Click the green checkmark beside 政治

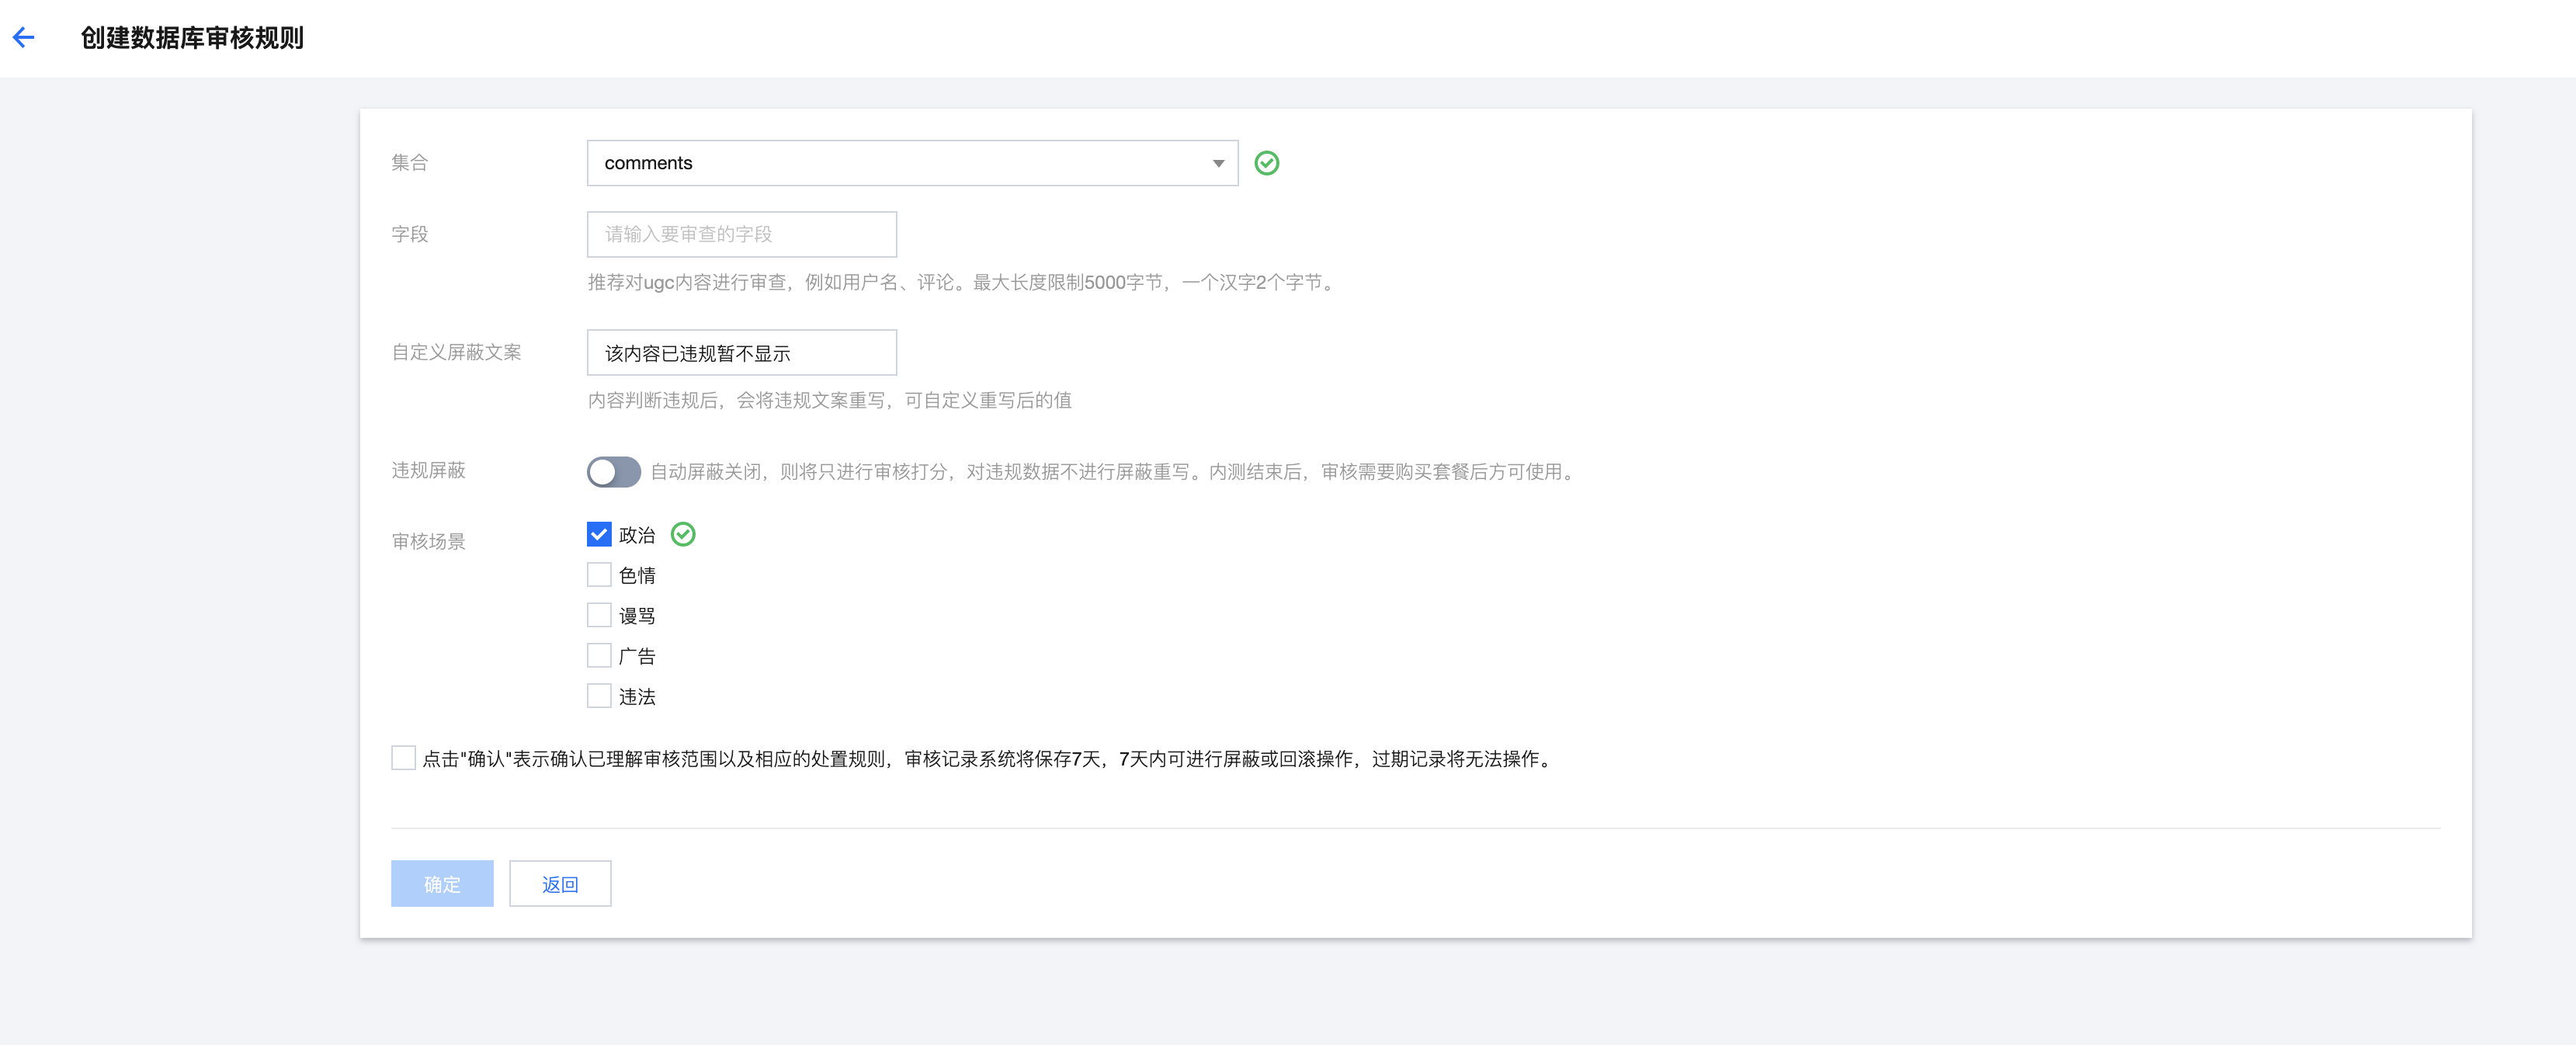(683, 535)
